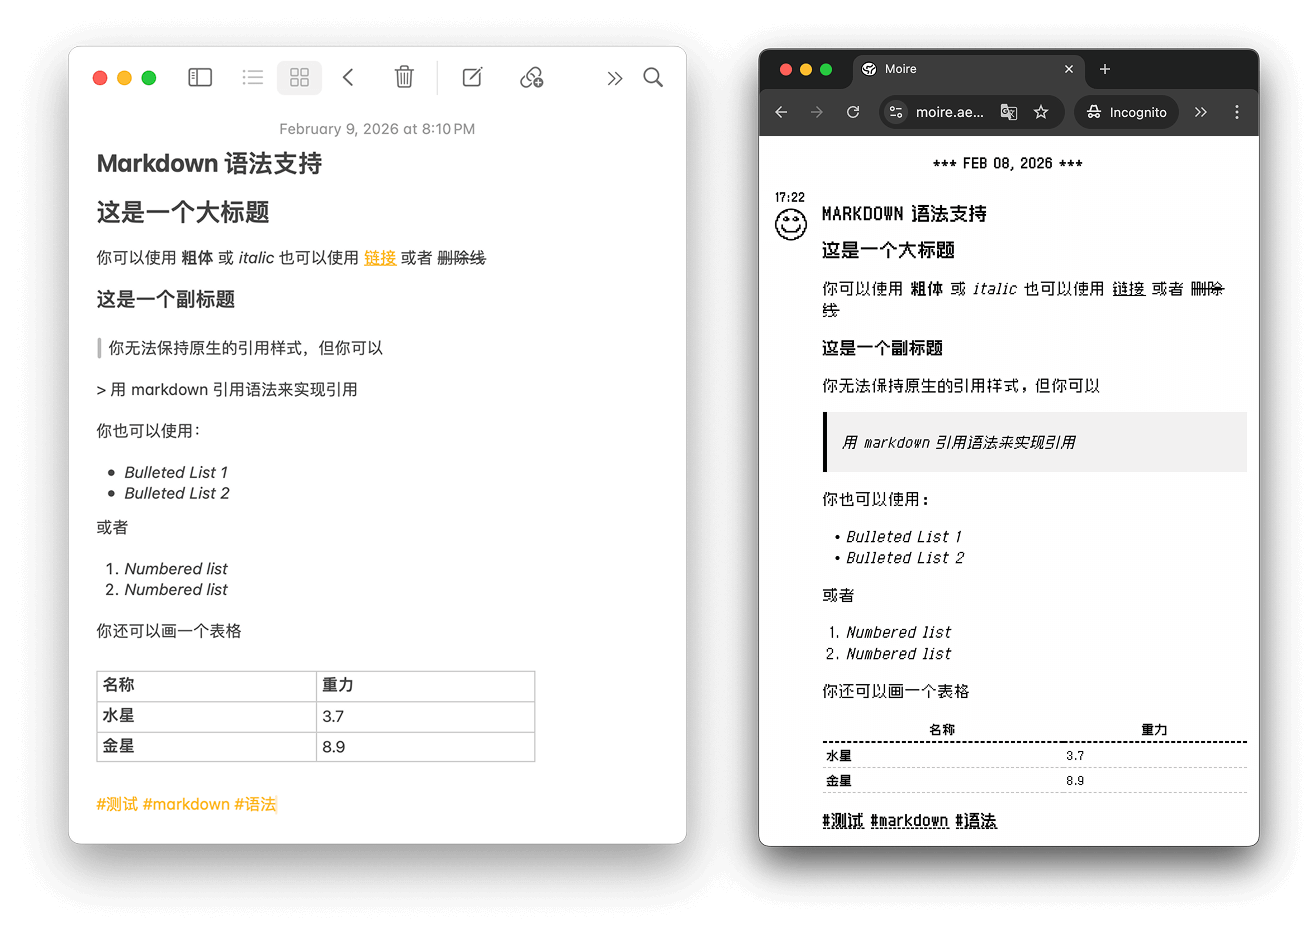
Task: Toggle the Notes sidebar panel
Action: [200, 77]
